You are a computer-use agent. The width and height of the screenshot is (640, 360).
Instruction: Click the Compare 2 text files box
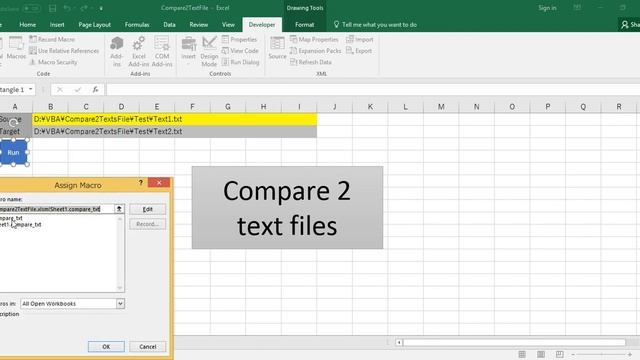(x=287, y=207)
